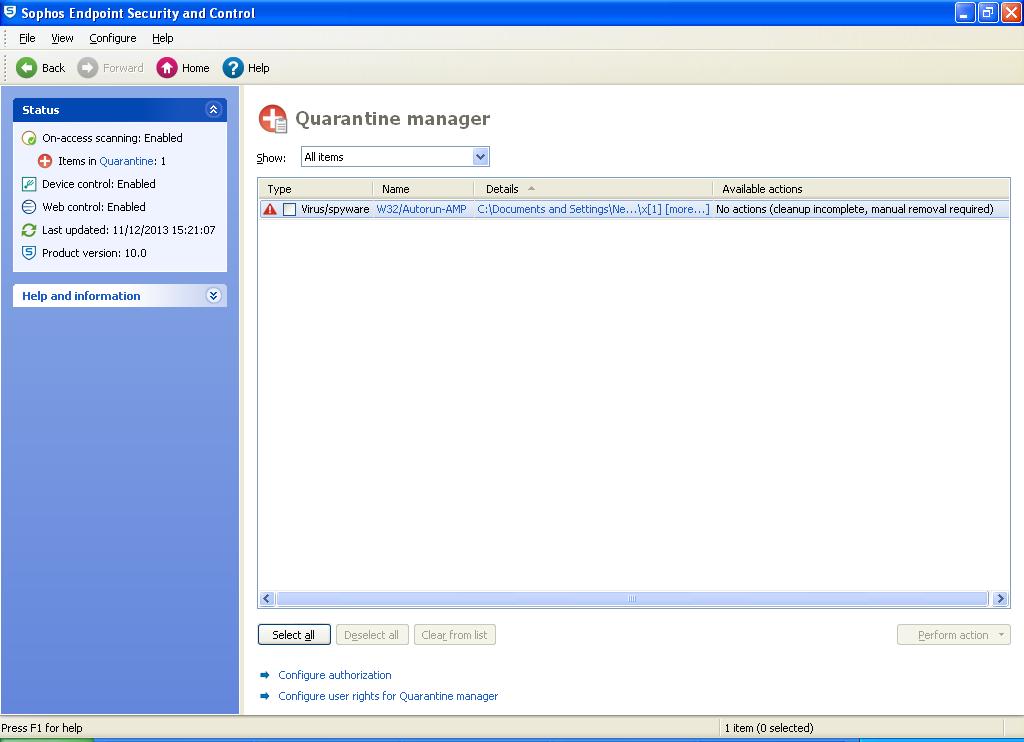Click the Sophos shield icon in the title bar
The height and width of the screenshot is (742, 1024).
pyautogui.click(x=10, y=12)
